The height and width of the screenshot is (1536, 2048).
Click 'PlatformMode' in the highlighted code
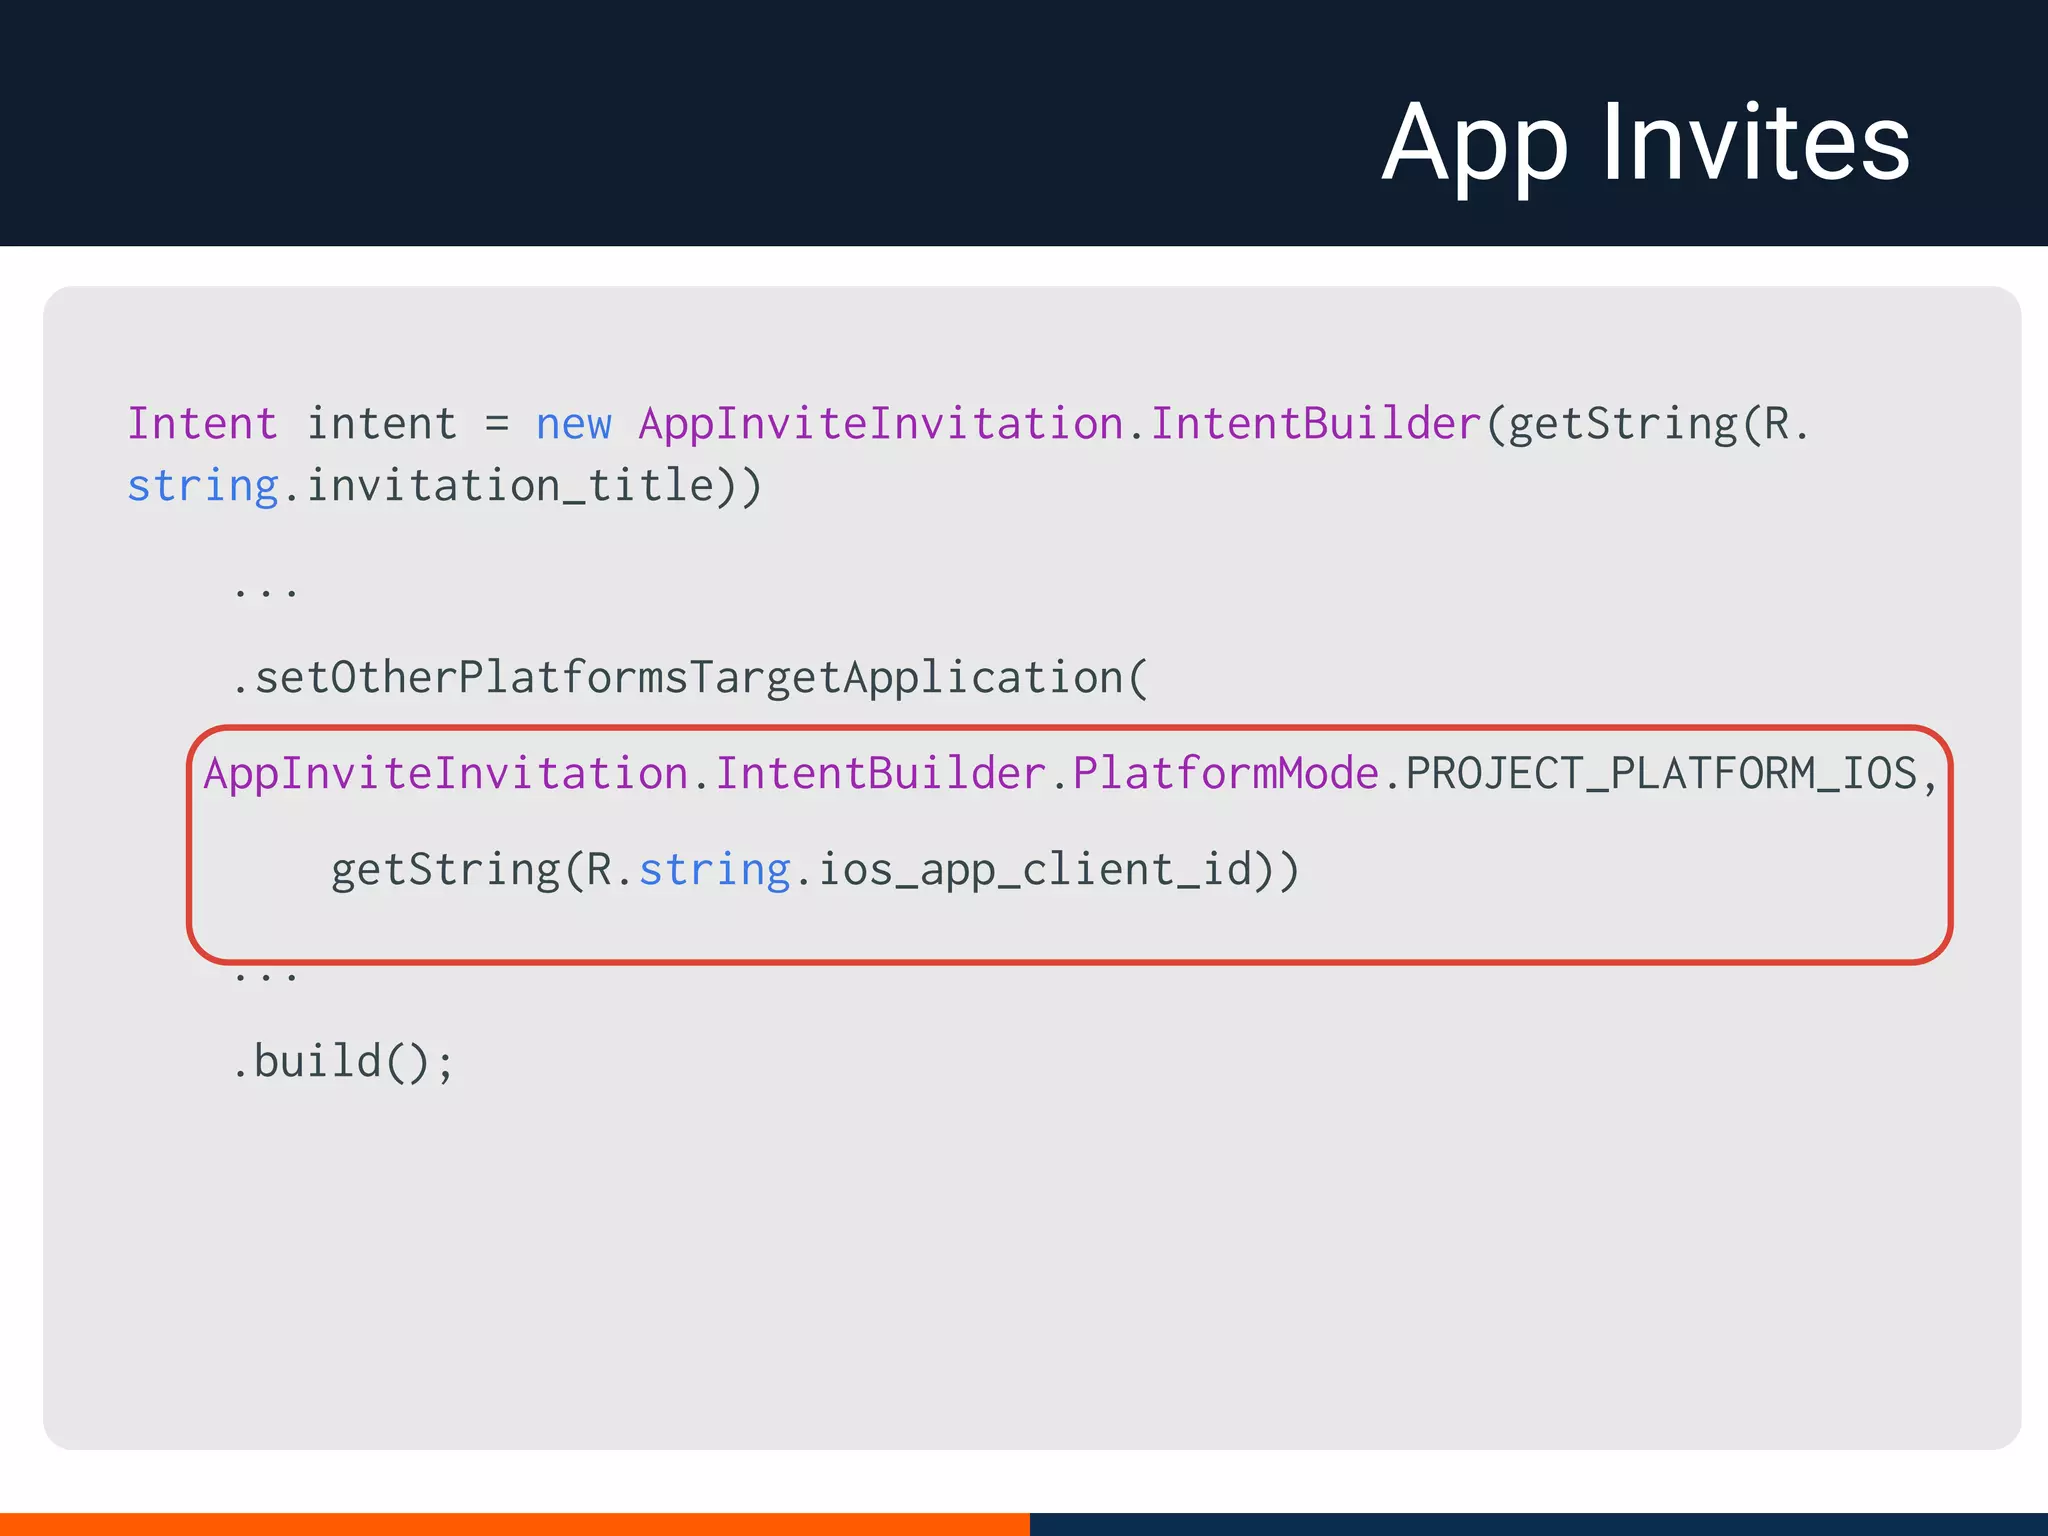[x=1225, y=774]
